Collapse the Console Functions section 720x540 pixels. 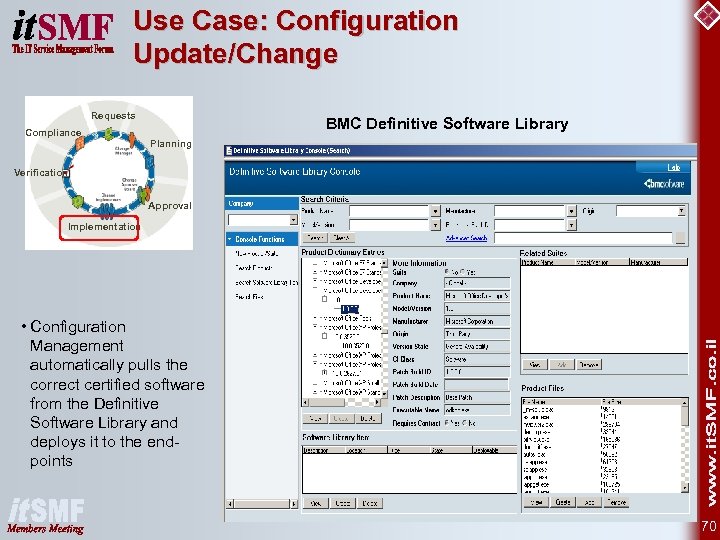tap(230, 239)
